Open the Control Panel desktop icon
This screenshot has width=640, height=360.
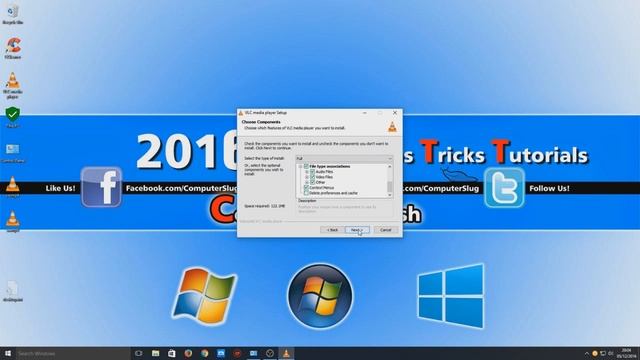(x=13, y=152)
